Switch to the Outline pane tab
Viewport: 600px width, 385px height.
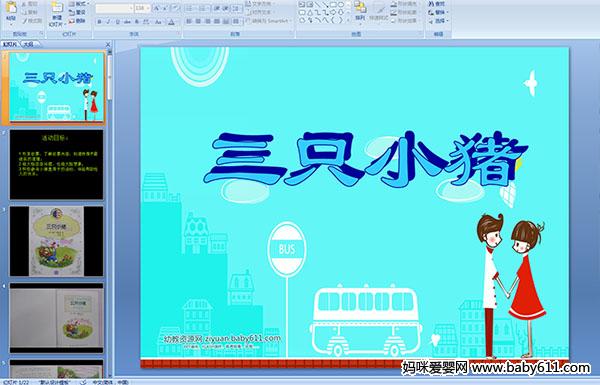click(28, 44)
